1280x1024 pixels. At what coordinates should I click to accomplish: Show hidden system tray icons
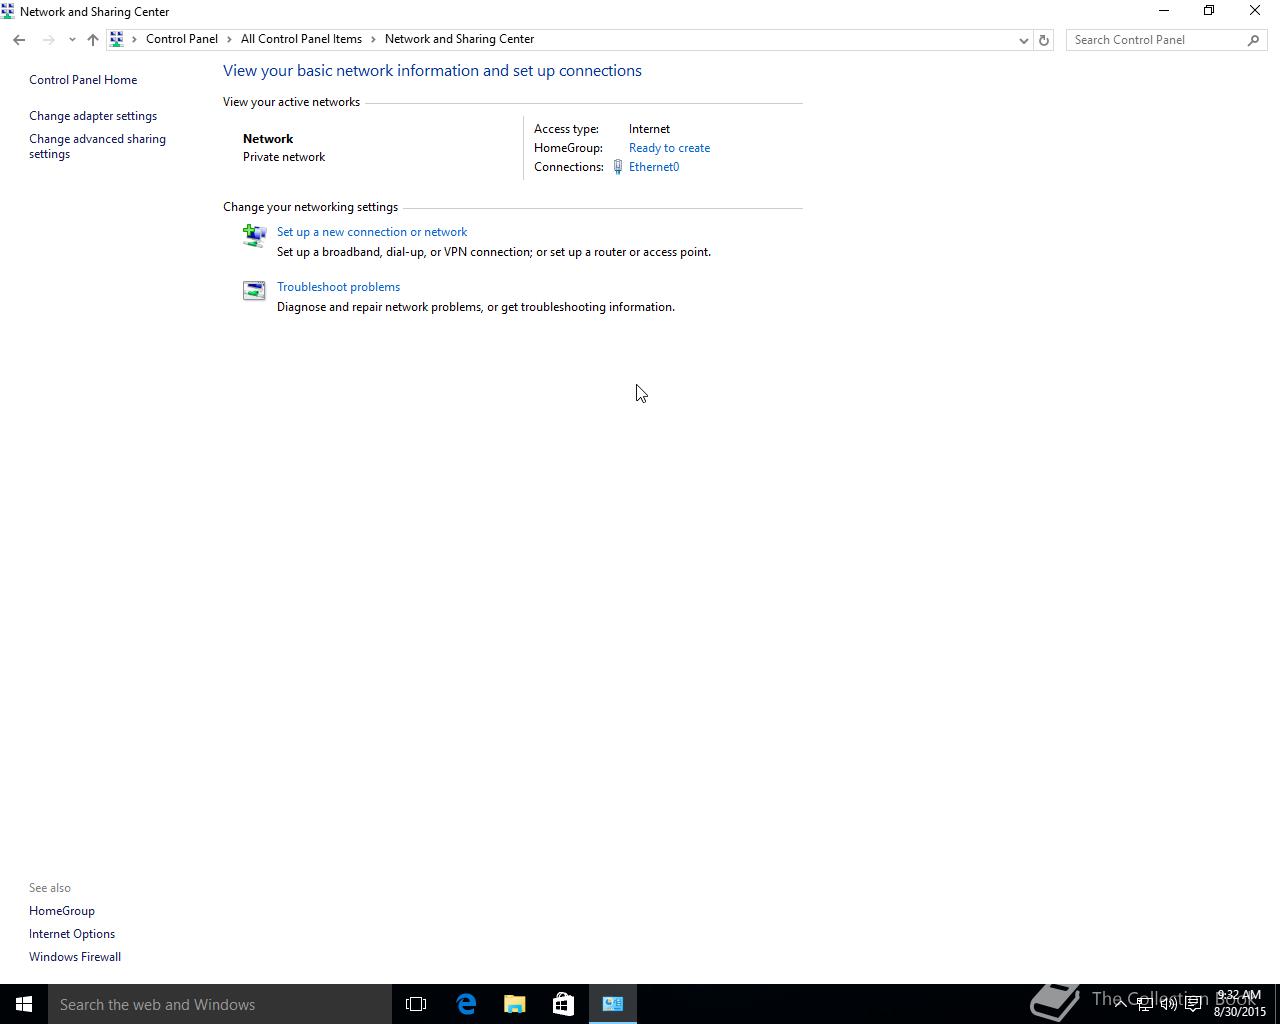[x=1120, y=1003]
